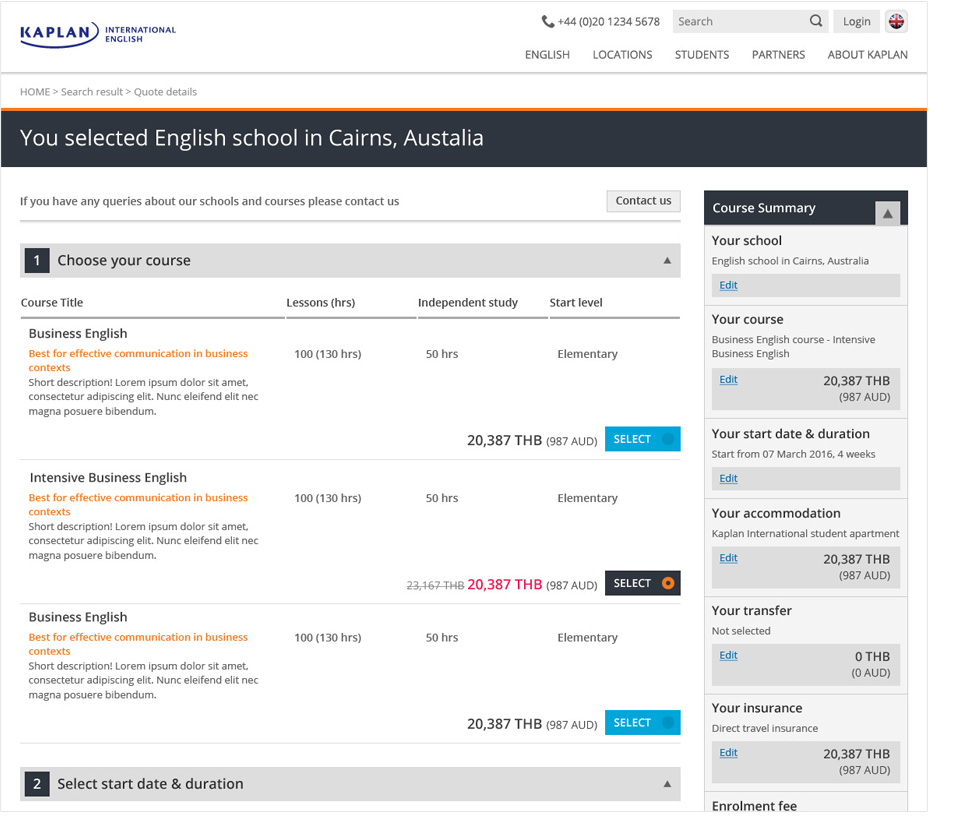Edit Your course in the summary
Screen dimensions: 972x833
728,379
